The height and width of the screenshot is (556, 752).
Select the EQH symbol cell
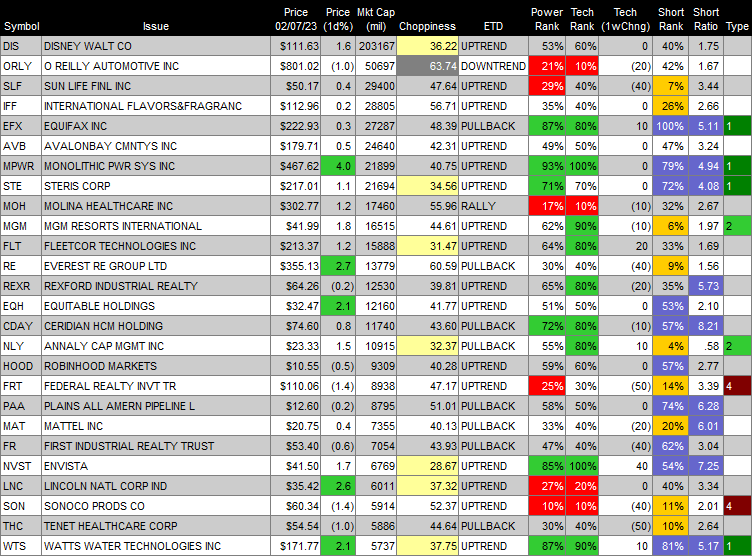pyautogui.click(x=21, y=306)
